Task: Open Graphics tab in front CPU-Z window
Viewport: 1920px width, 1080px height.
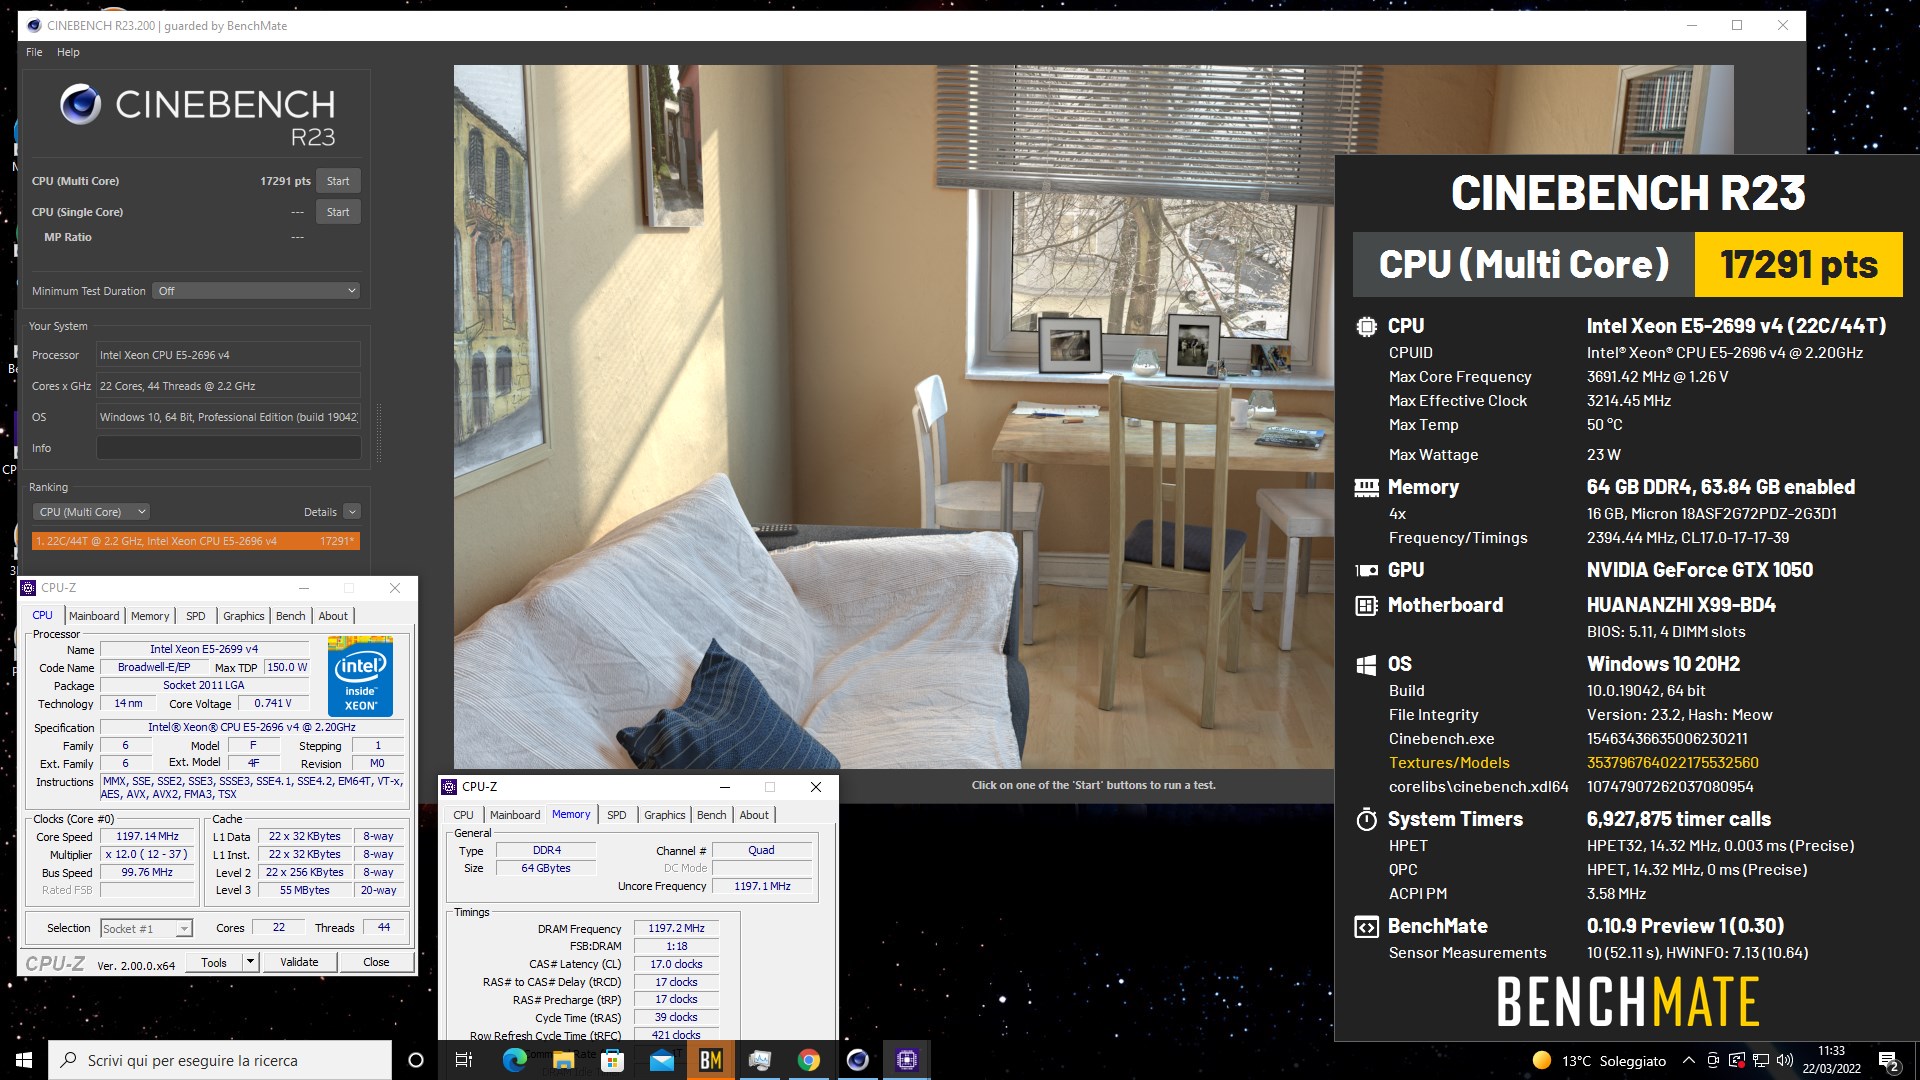Action: click(x=665, y=815)
